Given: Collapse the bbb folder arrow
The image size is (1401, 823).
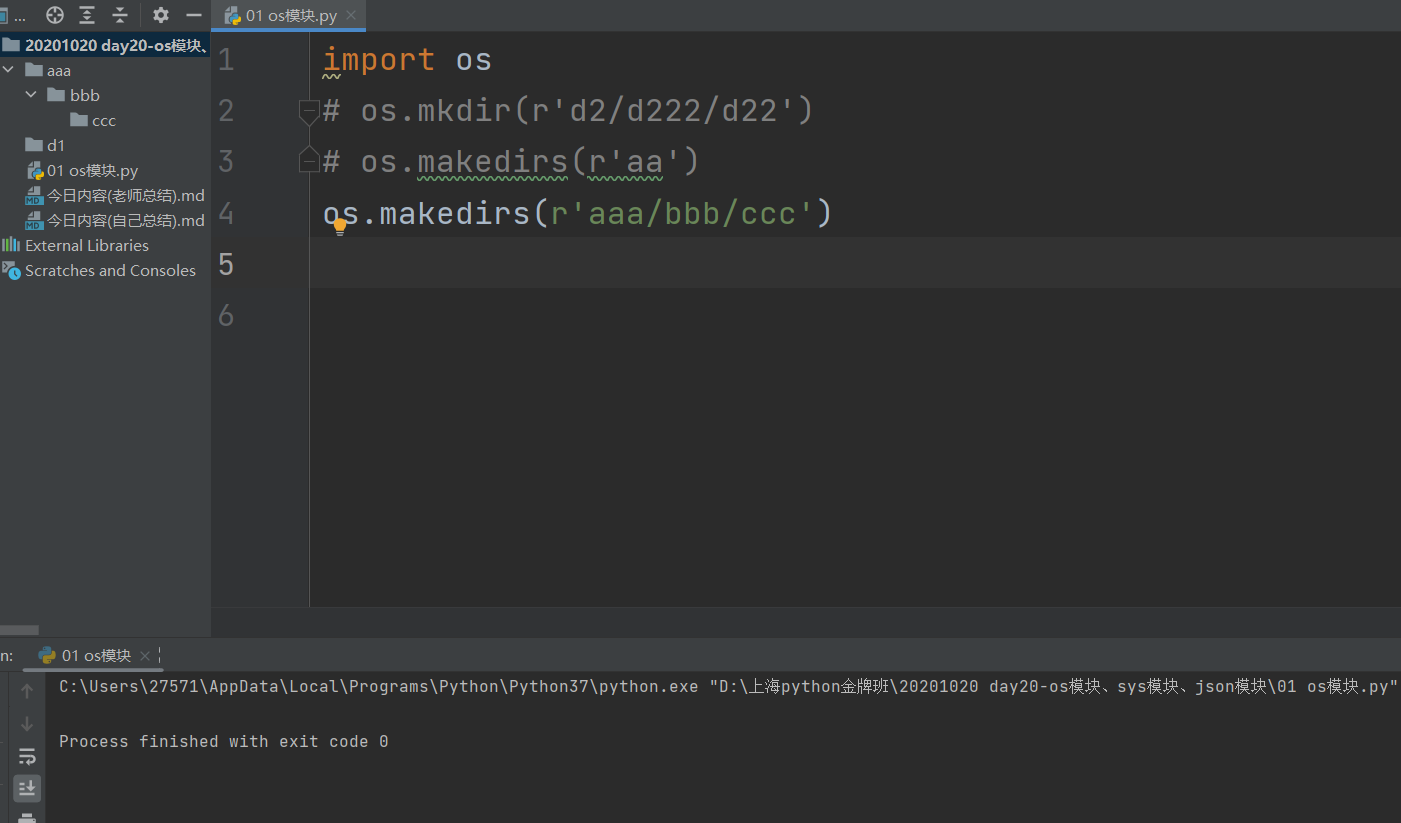Looking at the screenshot, I should (x=31, y=95).
